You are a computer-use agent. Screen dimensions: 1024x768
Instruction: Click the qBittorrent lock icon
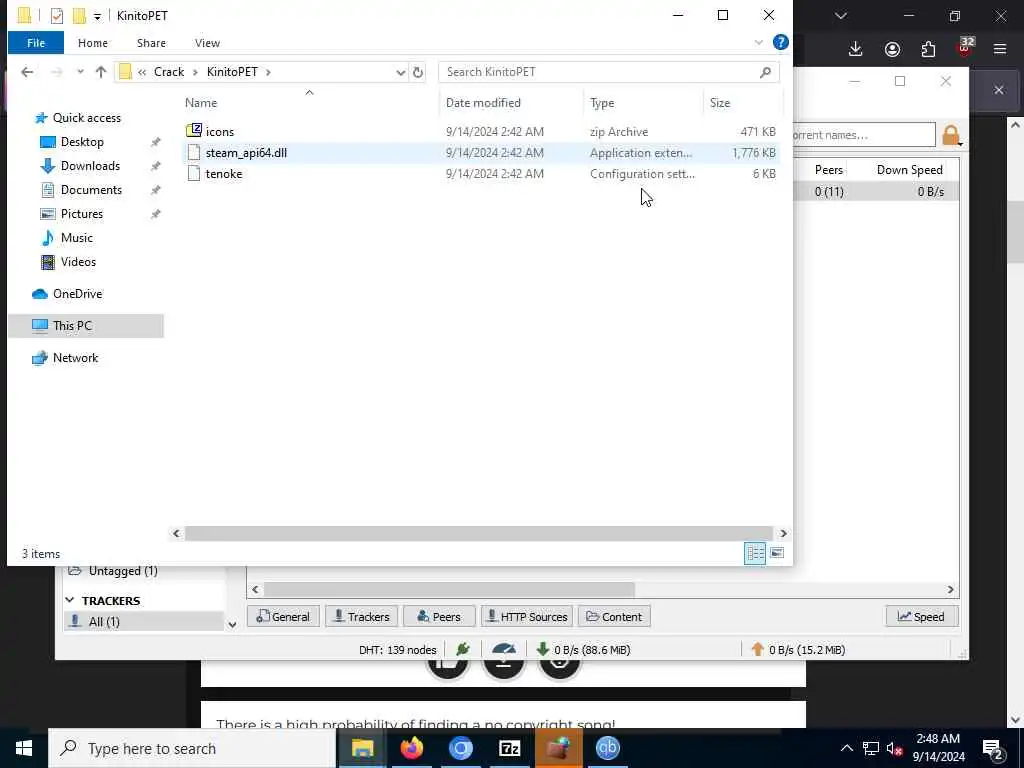pos(952,136)
